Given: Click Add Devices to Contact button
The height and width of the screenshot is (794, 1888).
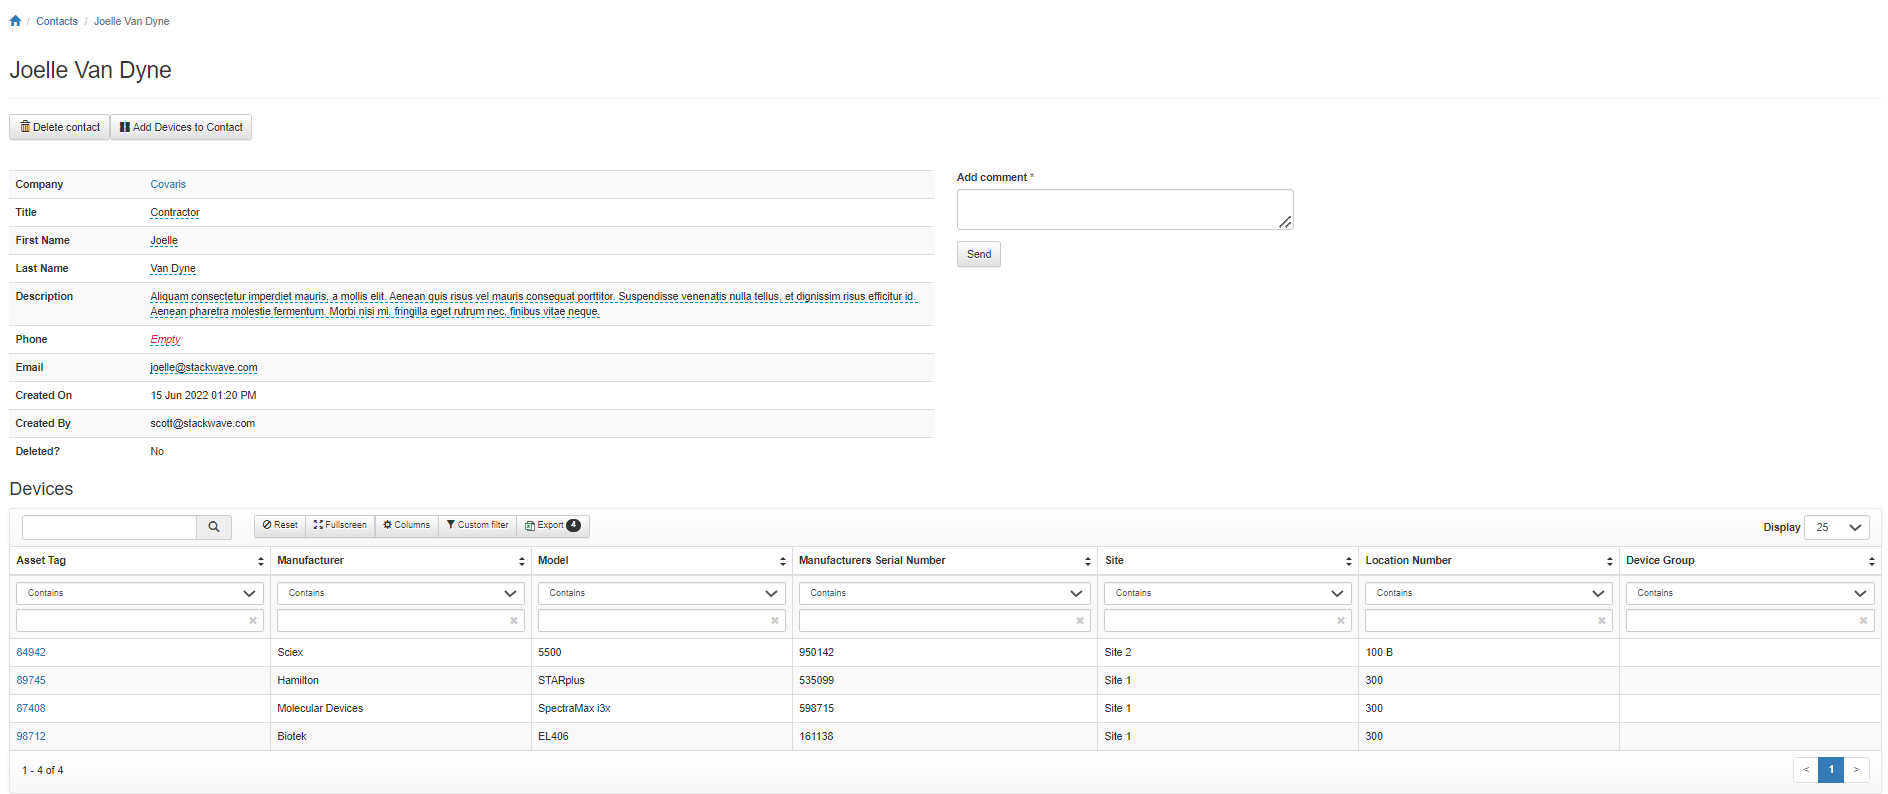Looking at the screenshot, I should tap(181, 127).
